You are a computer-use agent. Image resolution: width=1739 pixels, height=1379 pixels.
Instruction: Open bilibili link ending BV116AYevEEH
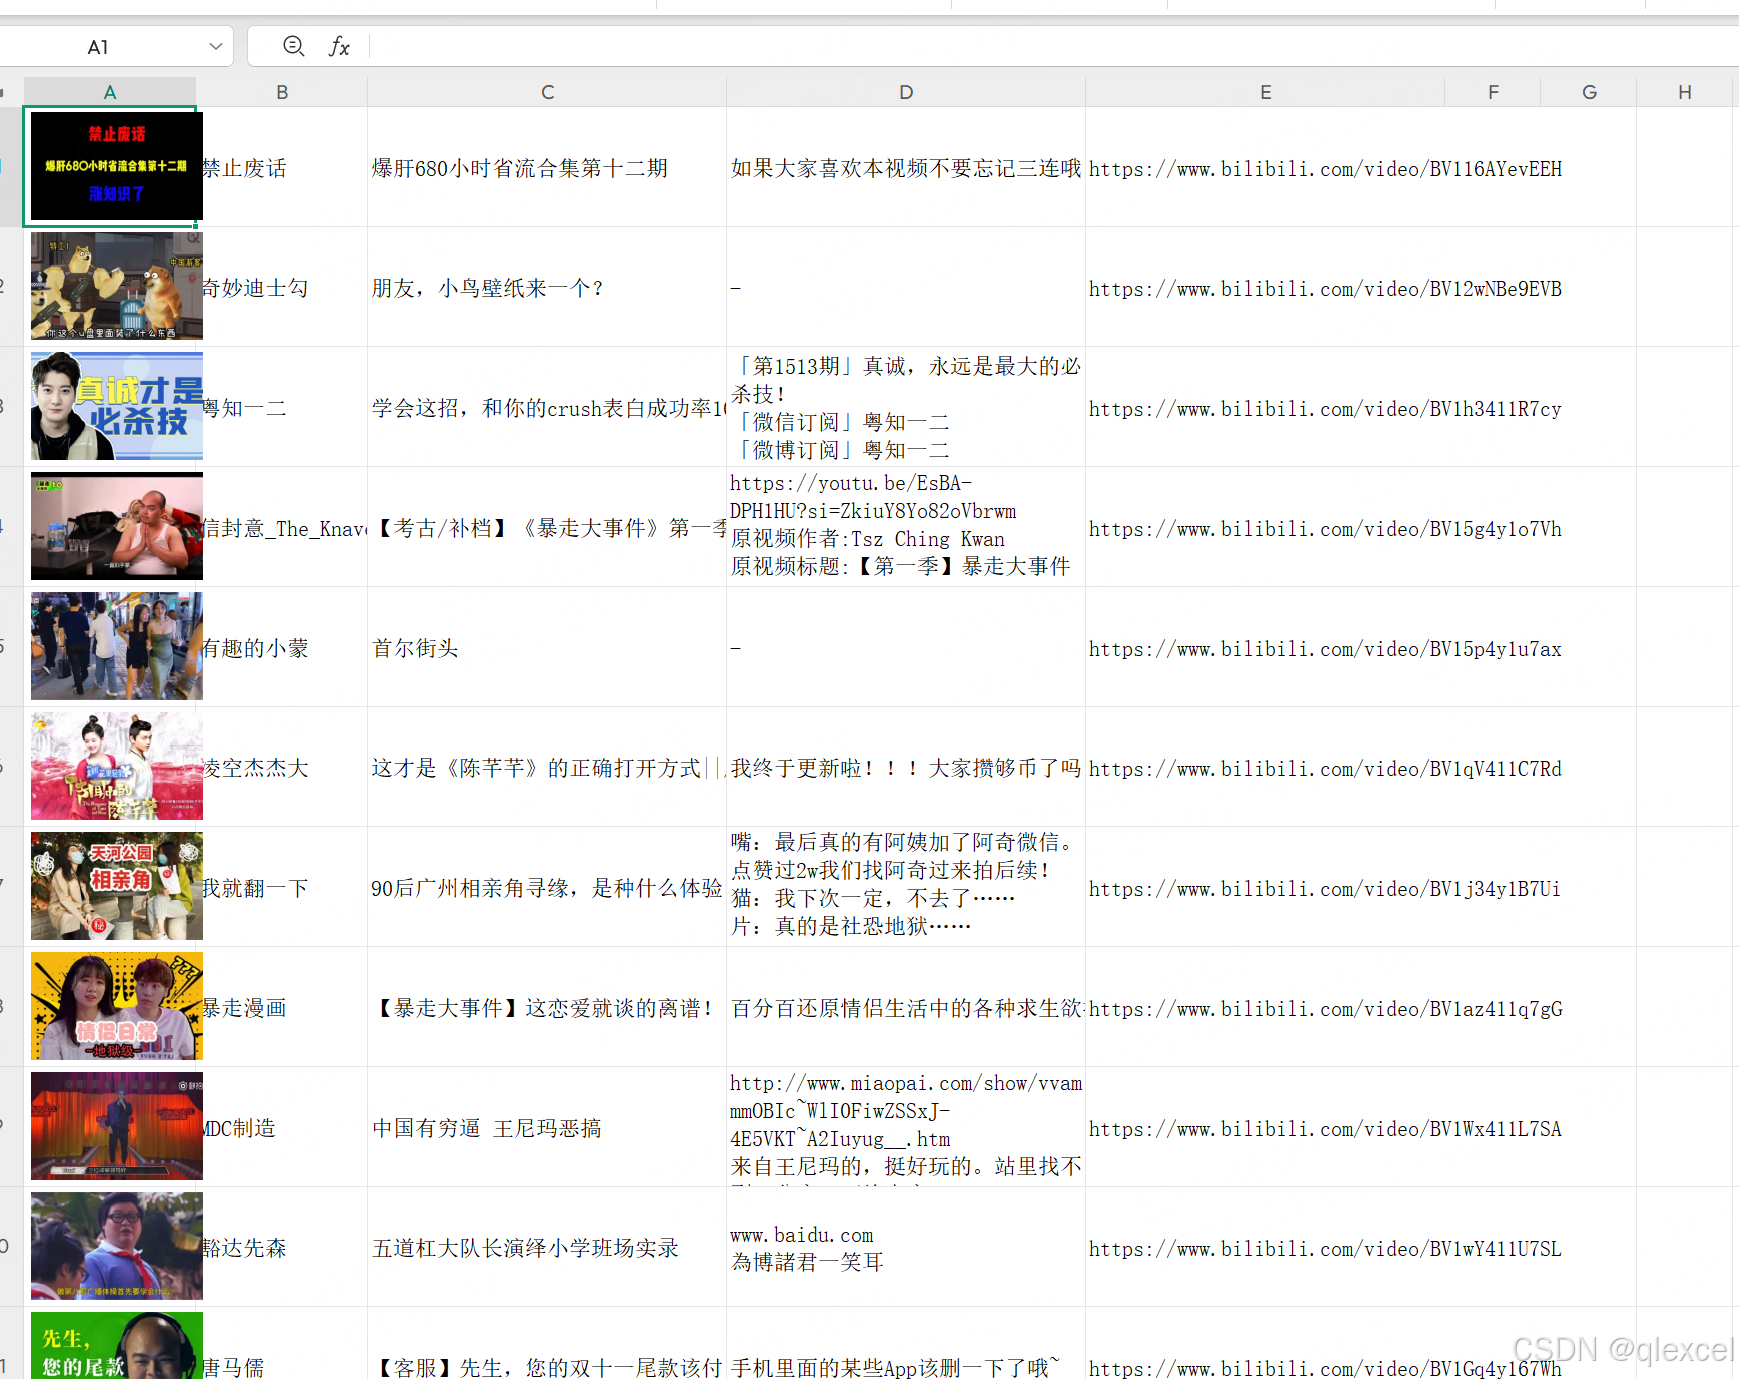[1325, 169]
